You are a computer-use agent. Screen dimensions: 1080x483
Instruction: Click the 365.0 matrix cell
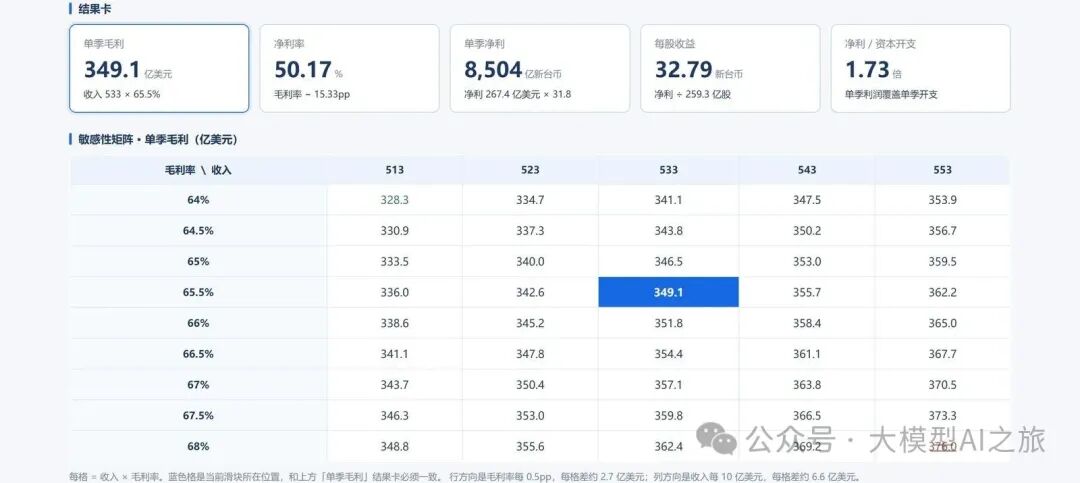coord(942,323)
